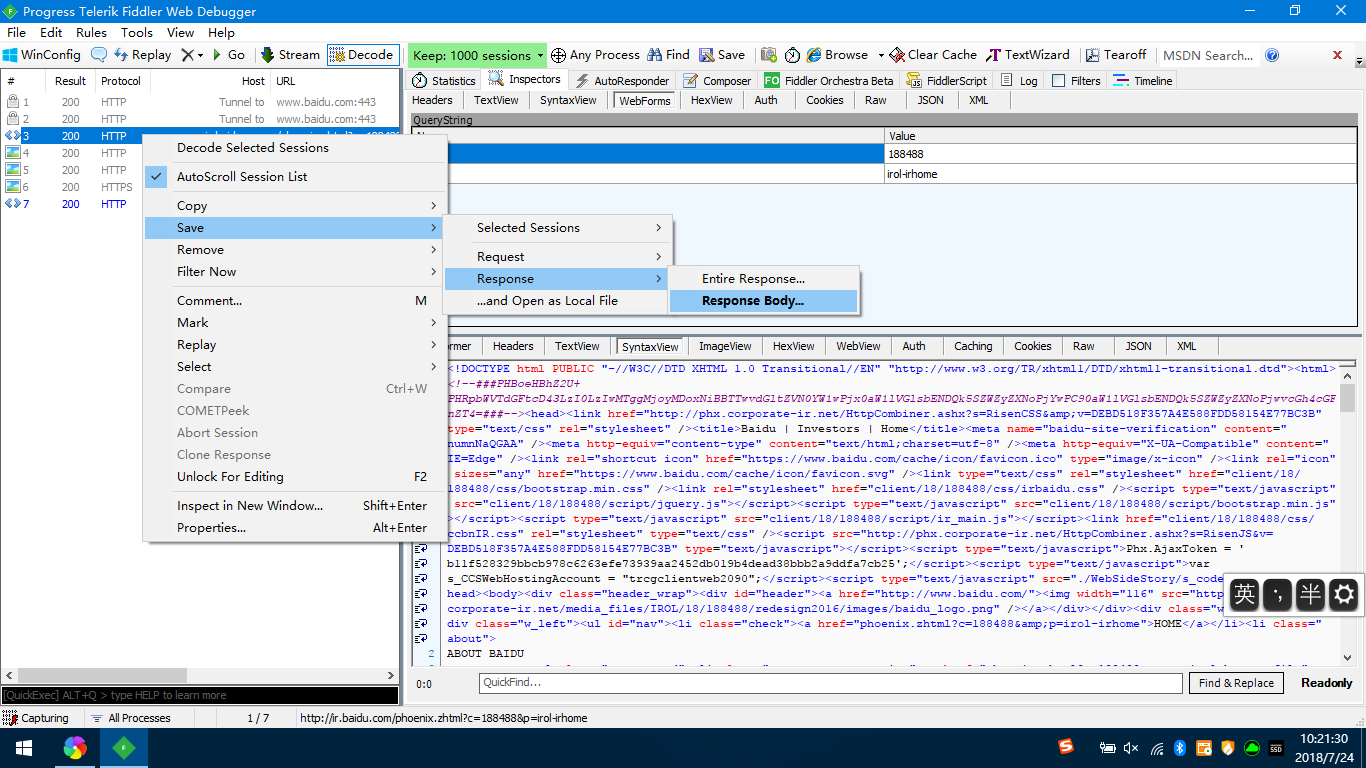1366x768 pixels.
Task: Expand the Select submenu in context menu
Action: click(295, 367)
